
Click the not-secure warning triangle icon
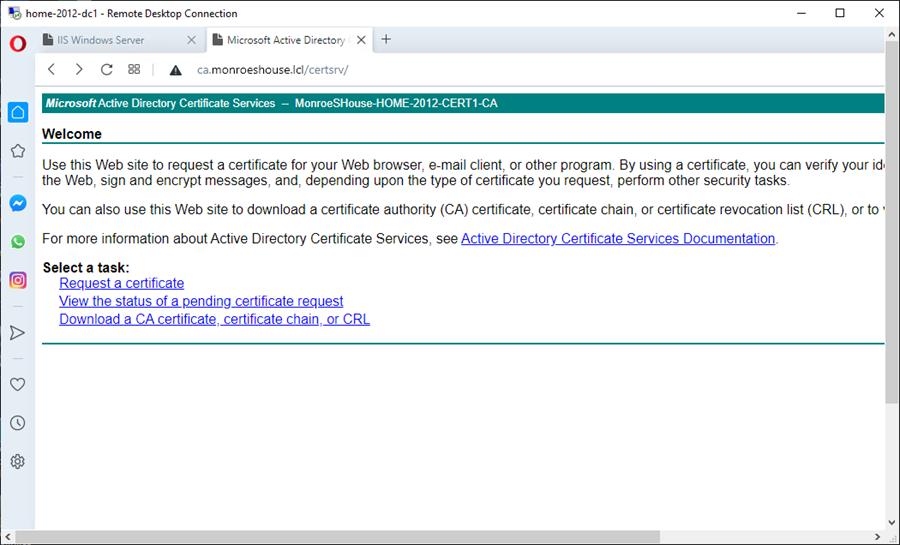[175, 70]
